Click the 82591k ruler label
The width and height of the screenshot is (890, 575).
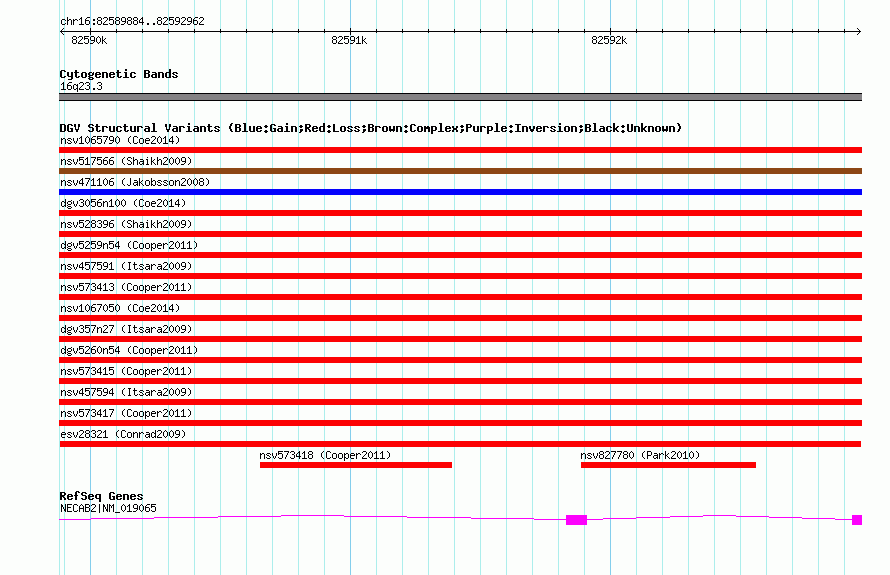click(x=349, y=40)
